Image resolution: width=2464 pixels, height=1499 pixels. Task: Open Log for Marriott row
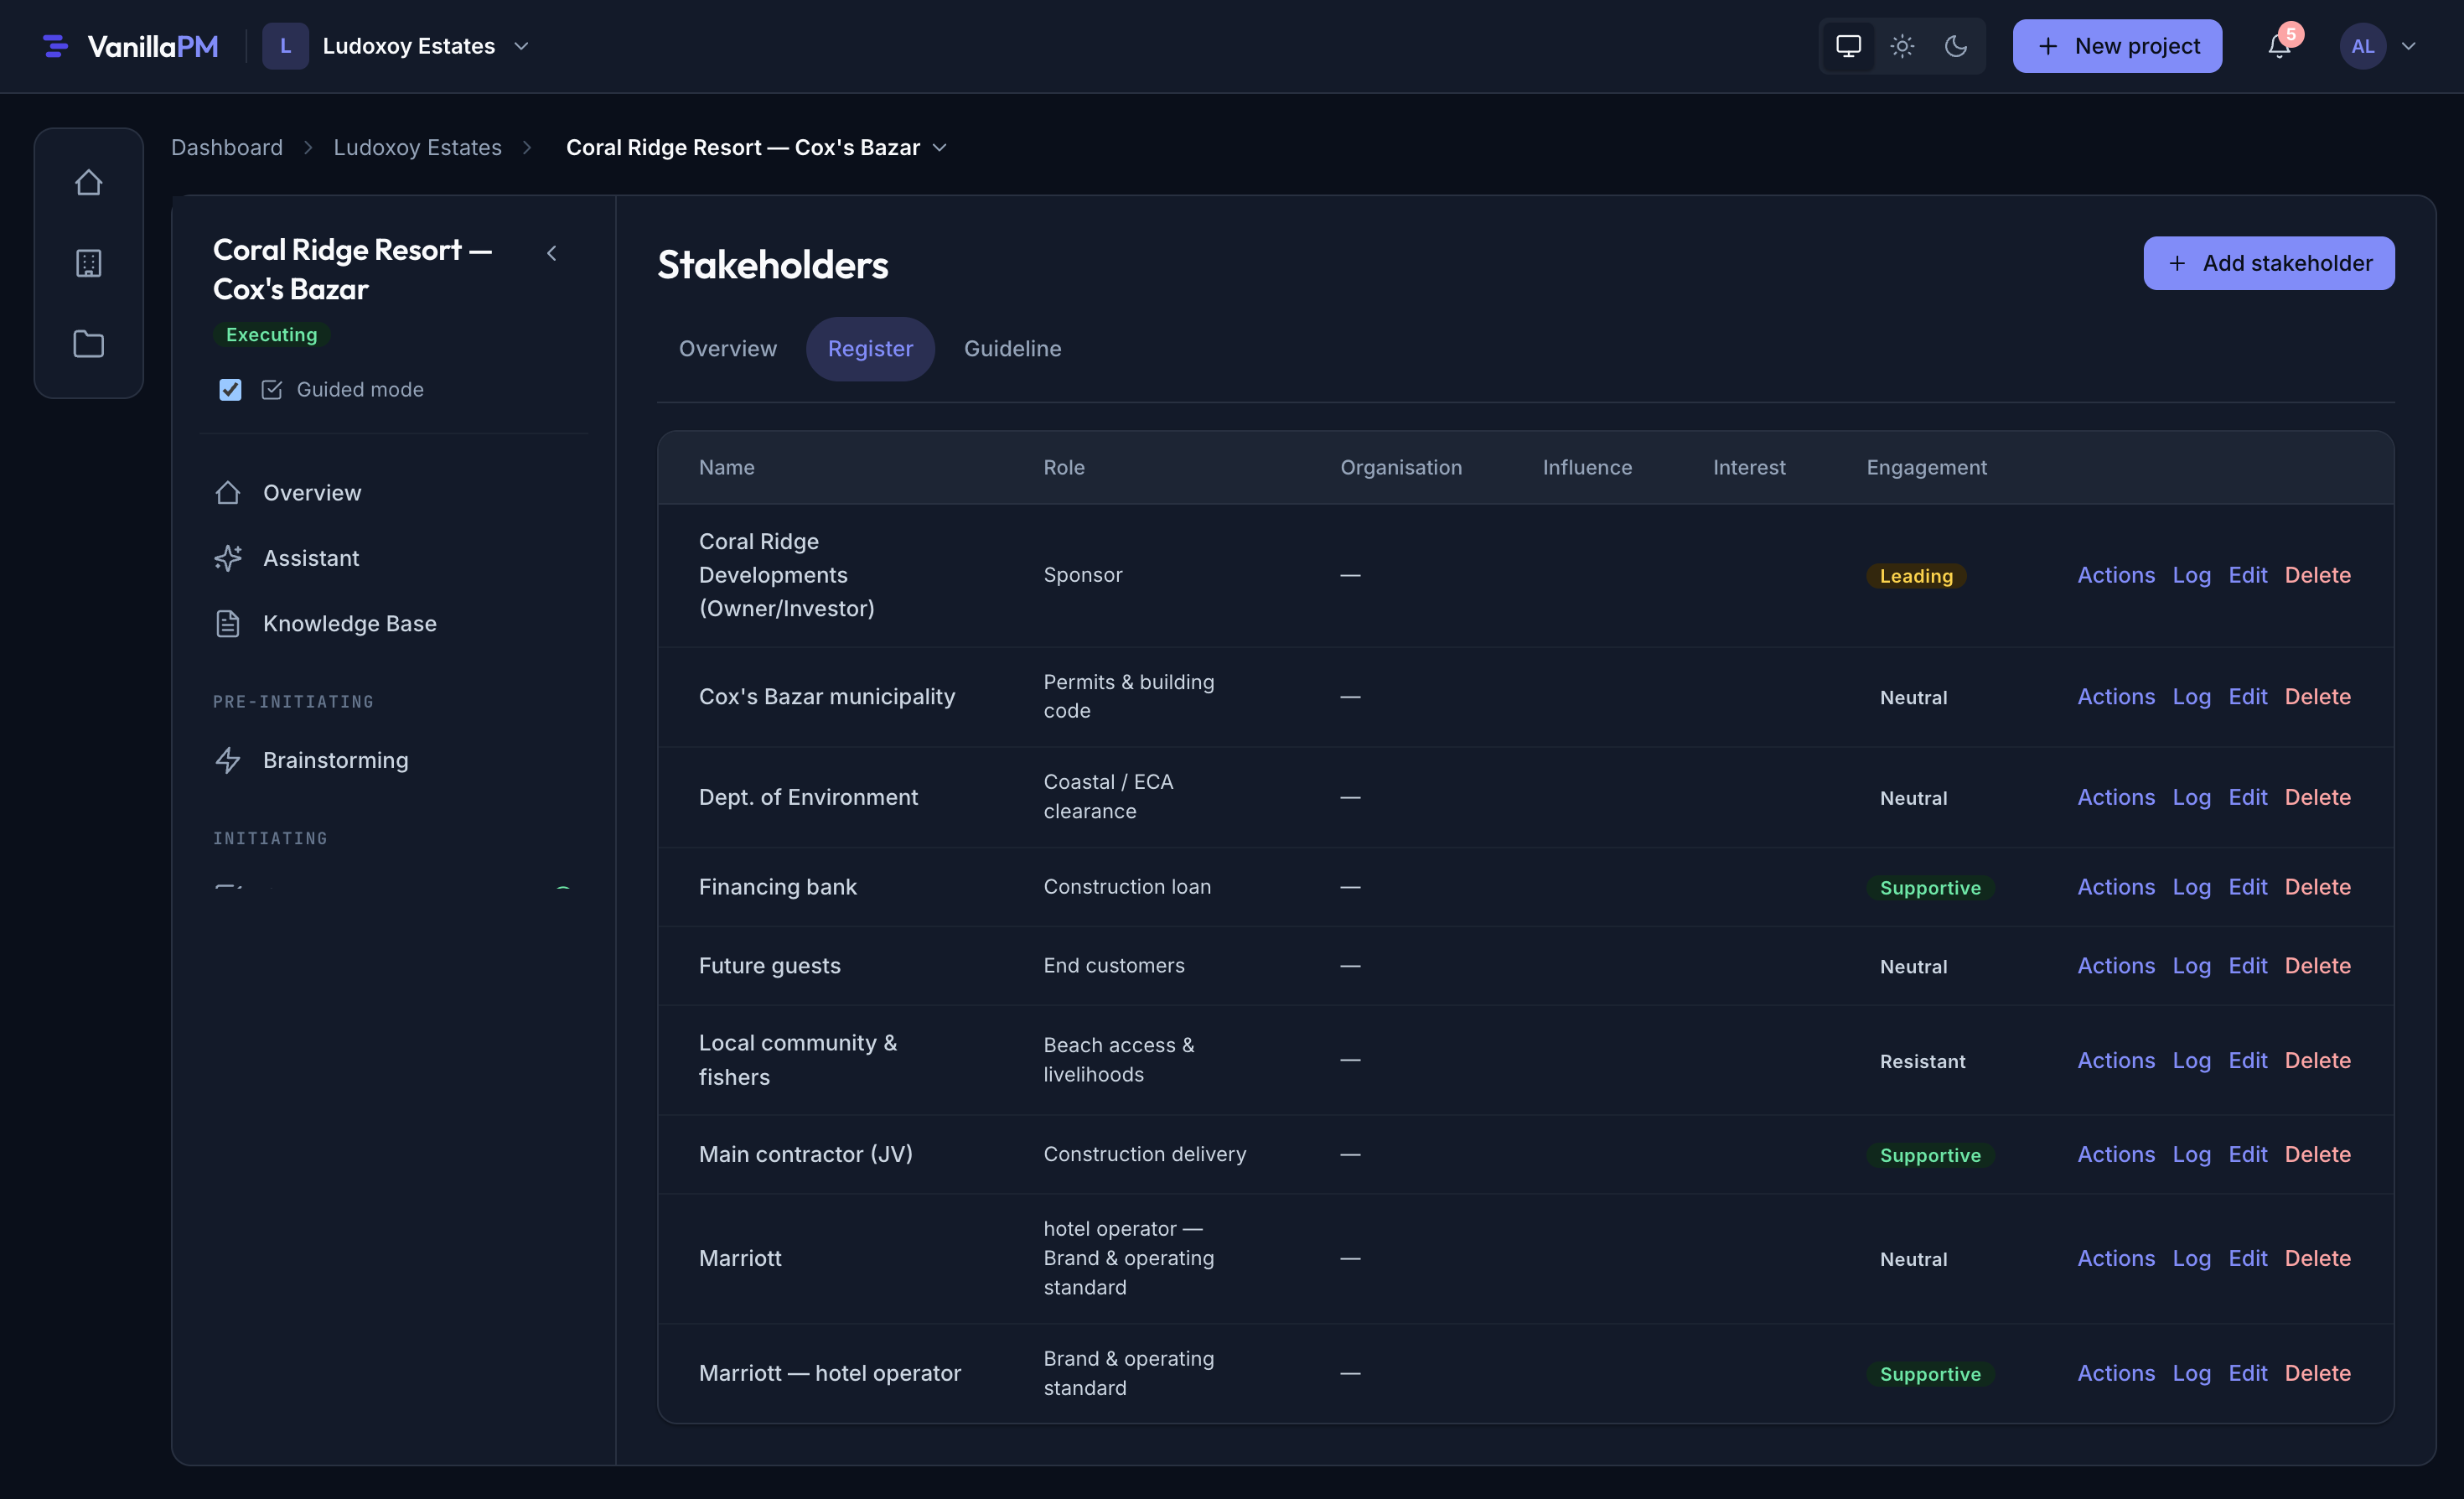[2191, 1259]
